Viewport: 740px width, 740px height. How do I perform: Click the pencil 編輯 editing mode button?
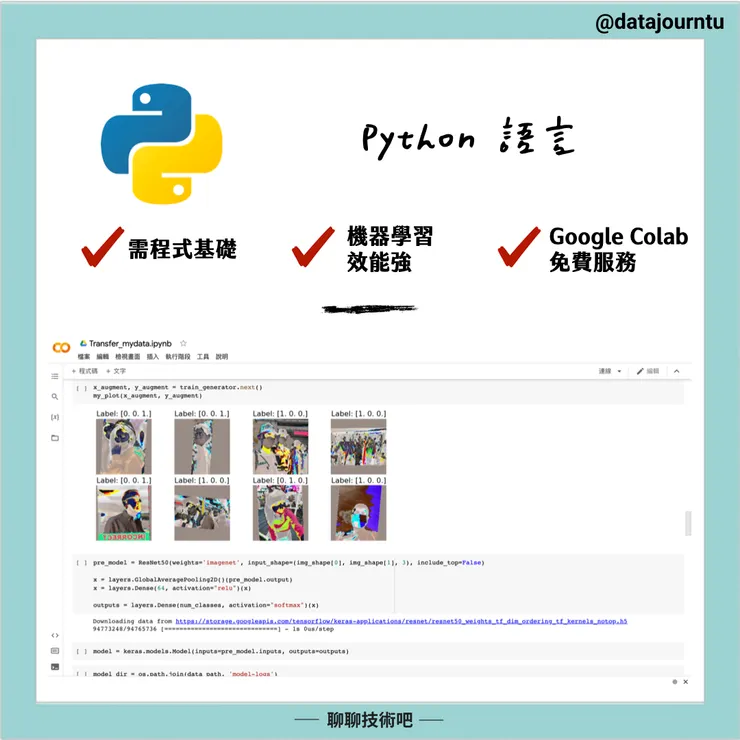pos(648,371)
